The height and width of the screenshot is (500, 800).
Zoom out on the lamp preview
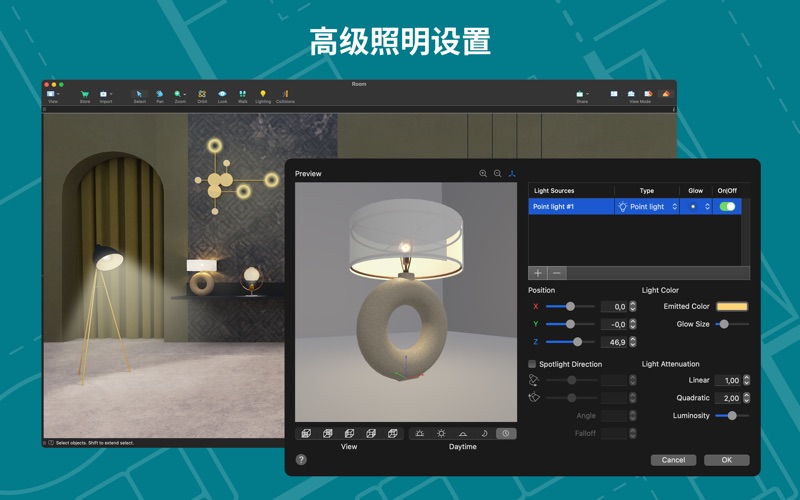pyautogui.click(x=498, y=174)
